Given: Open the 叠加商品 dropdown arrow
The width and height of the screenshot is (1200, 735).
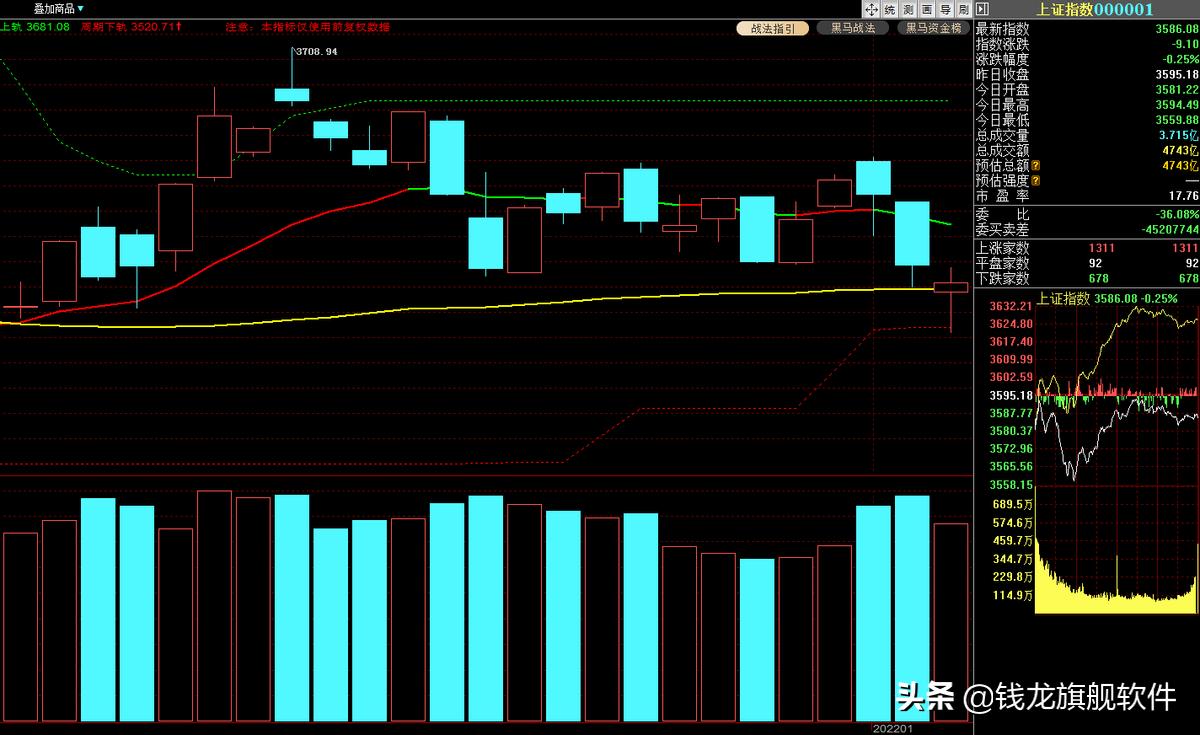Looking at the screenshot, I should coord(81,8).
